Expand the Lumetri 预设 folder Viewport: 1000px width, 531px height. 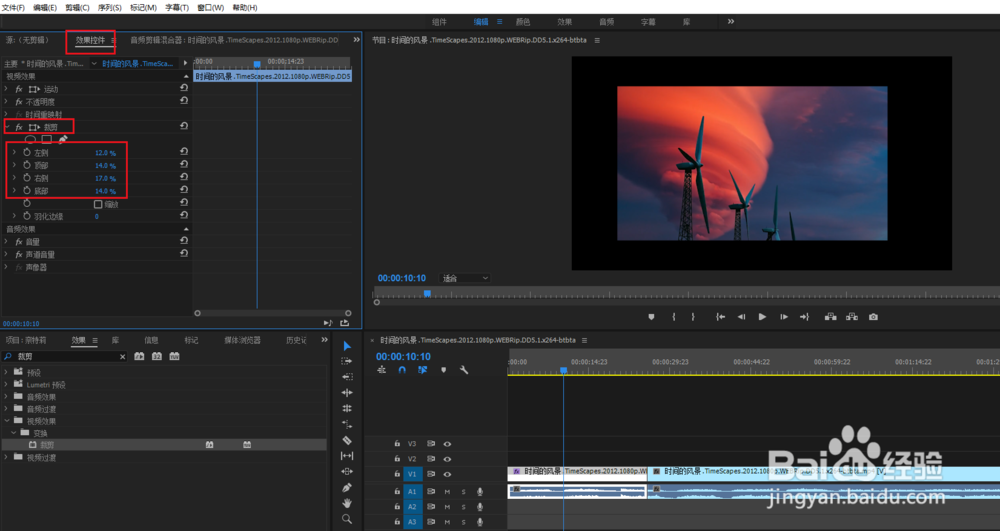pyautogui.click(x=6, y=384)
